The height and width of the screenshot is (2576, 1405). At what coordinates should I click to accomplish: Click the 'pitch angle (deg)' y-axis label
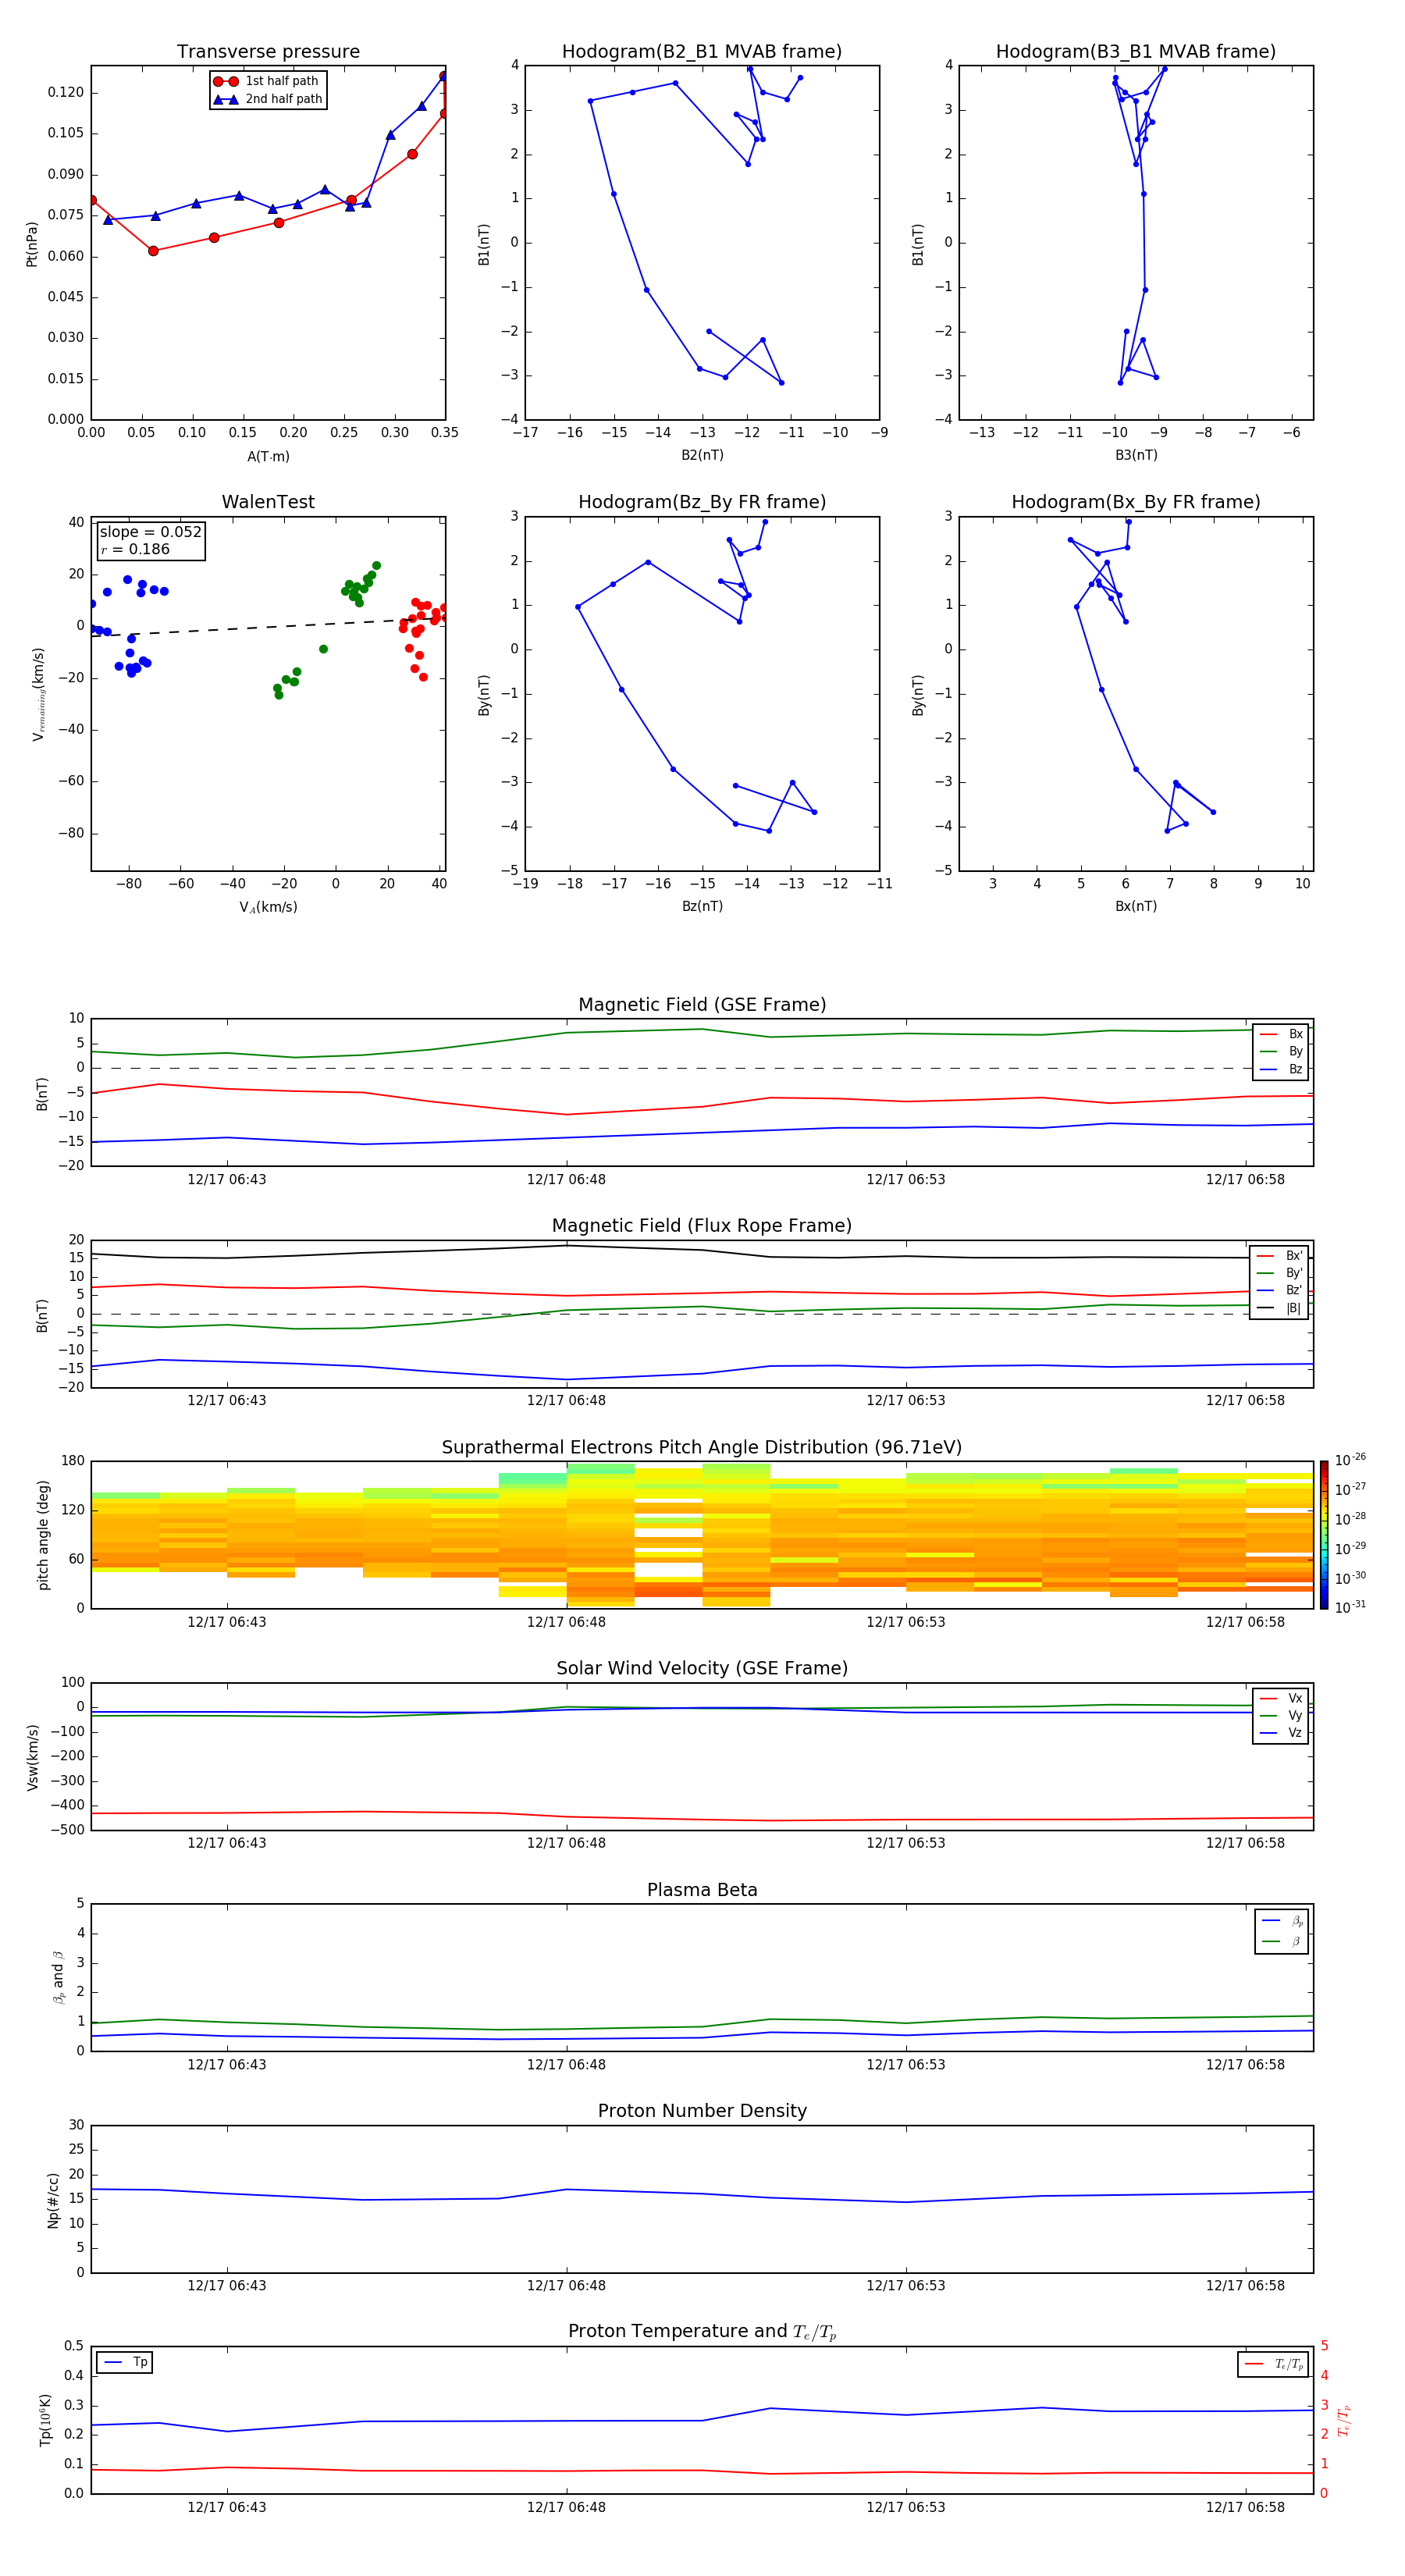43,1535
